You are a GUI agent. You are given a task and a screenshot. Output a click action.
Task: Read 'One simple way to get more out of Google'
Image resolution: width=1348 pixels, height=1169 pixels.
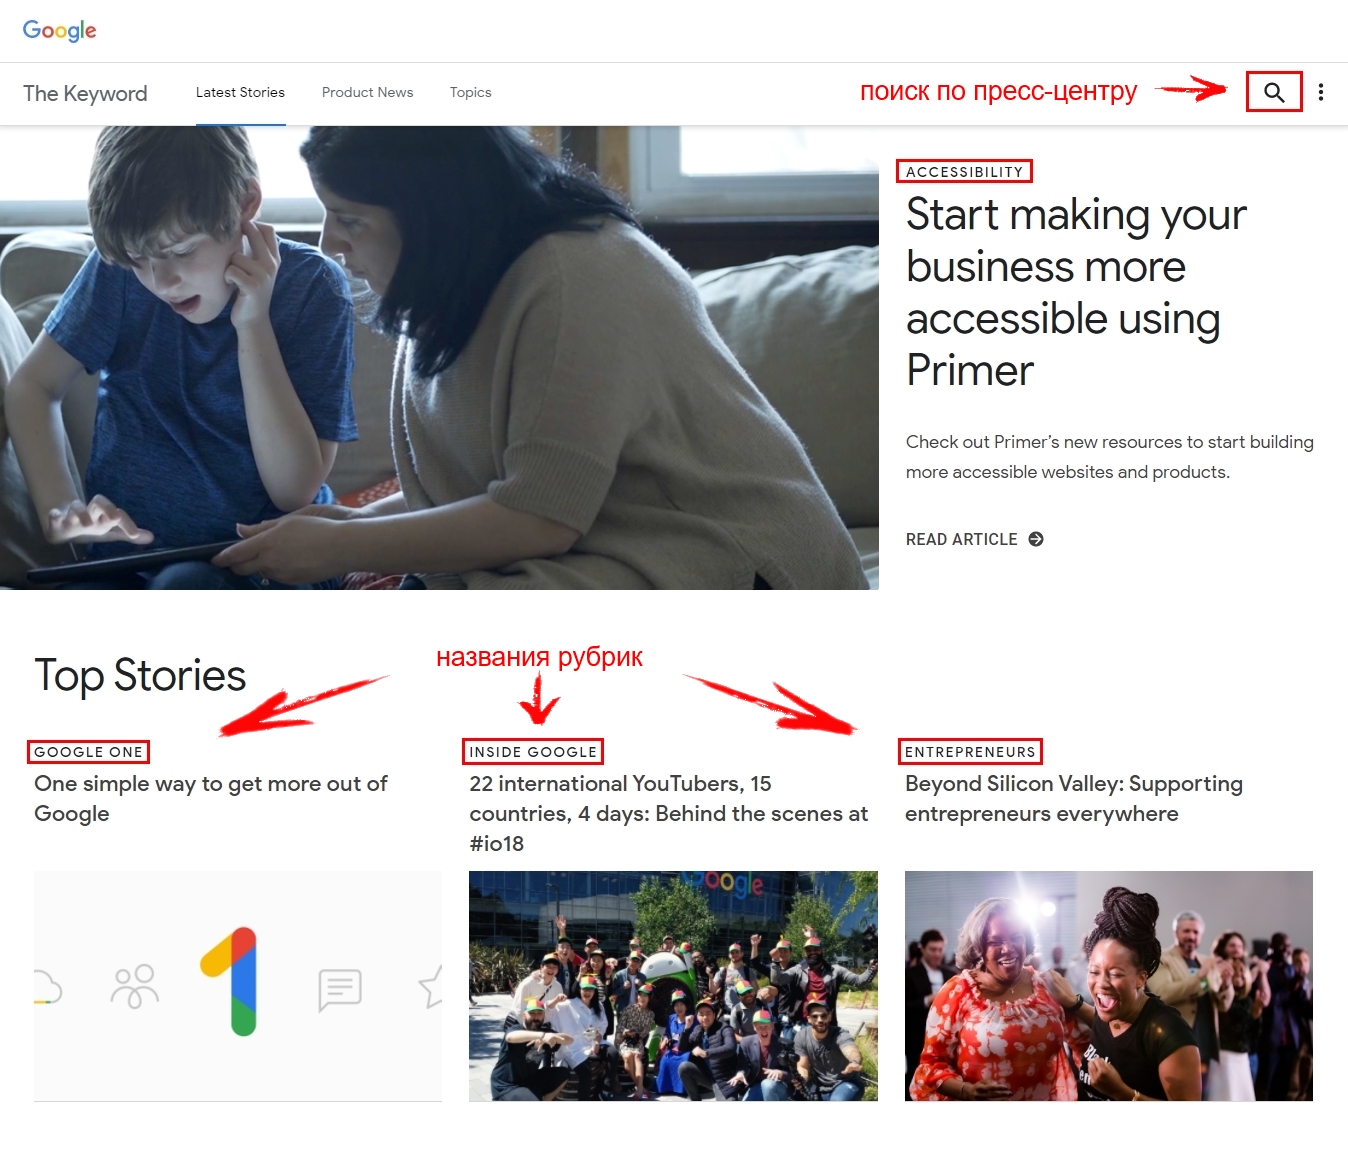(211, 798)
